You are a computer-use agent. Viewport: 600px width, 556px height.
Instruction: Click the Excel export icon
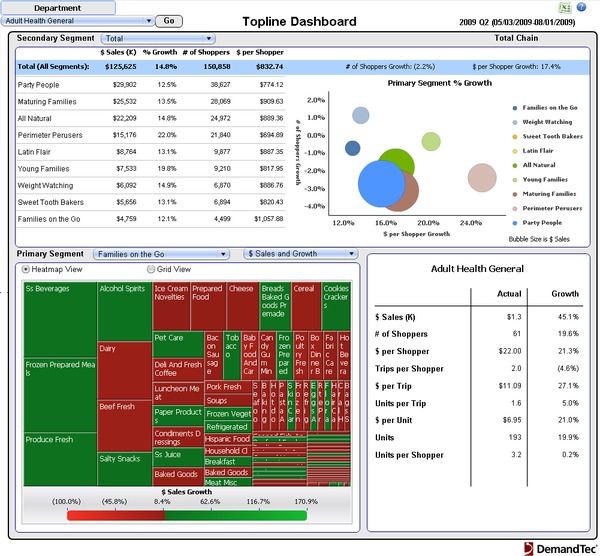[x=564, y=7]
